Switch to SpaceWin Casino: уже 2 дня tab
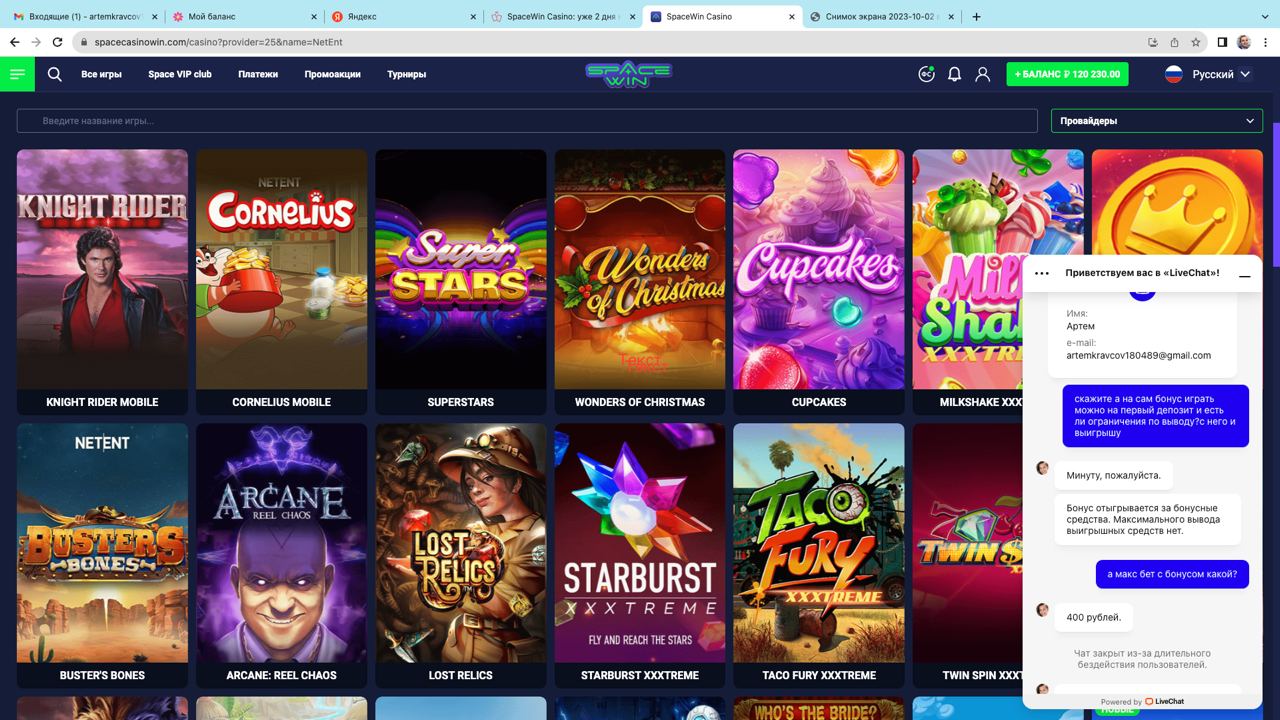1280x720 pixels. click(x=562, y=16)
